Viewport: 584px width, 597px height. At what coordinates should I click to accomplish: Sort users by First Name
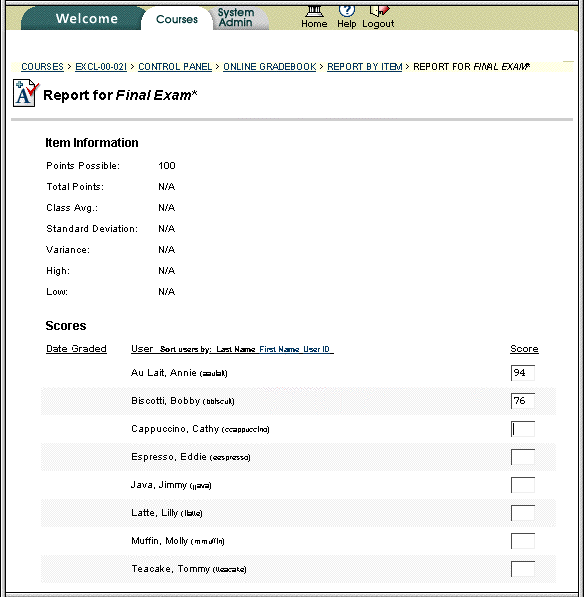279,349
